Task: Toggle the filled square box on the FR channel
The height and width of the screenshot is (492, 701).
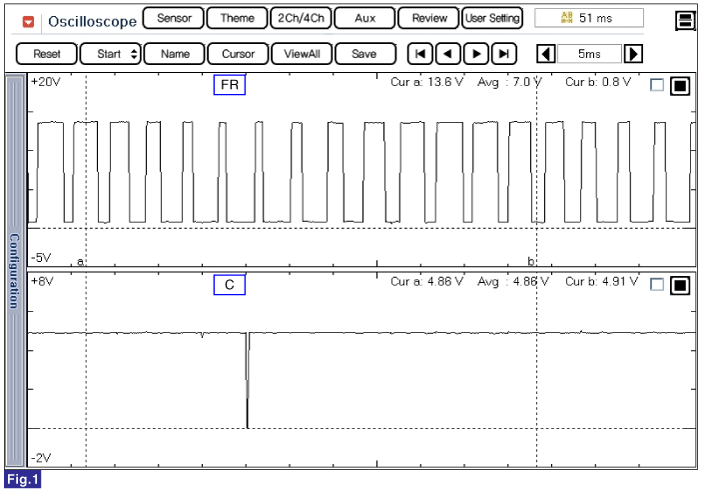Action: click(x=680, y=85)
